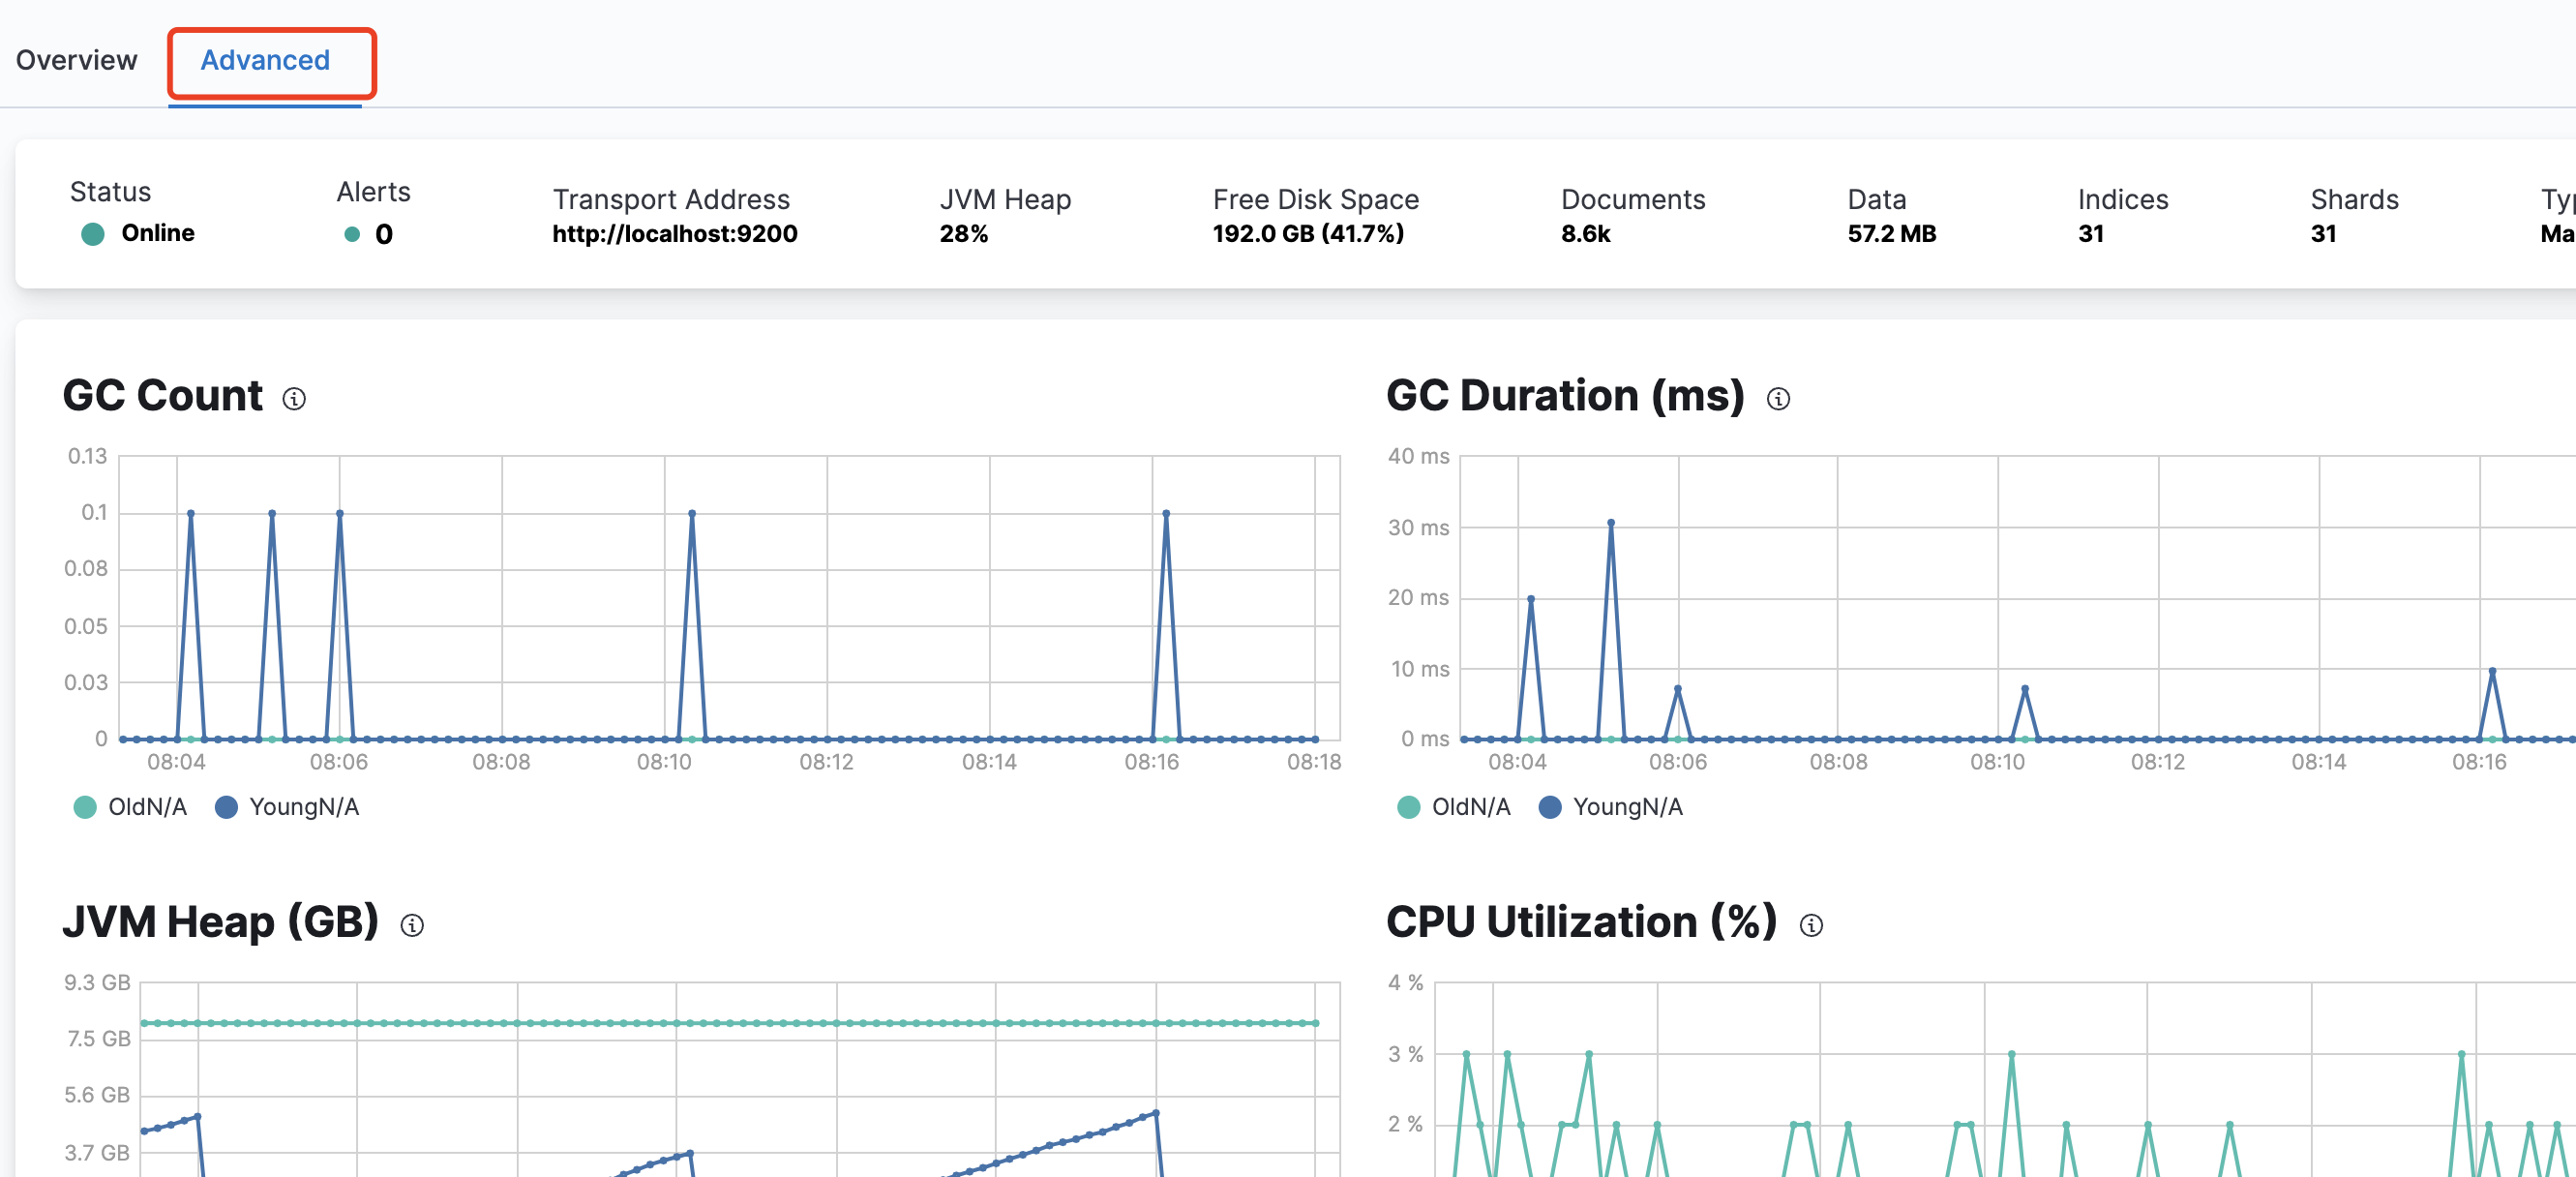This screenshot has height=1177, width=2576.
Task: Open the JVM Heap (GB) info icon
Action: 412,925
